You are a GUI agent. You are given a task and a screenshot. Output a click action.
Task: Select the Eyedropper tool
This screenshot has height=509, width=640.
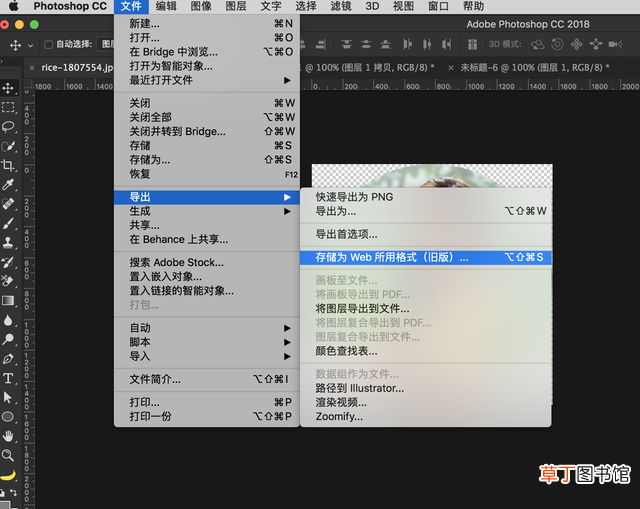tap(8, 184)
